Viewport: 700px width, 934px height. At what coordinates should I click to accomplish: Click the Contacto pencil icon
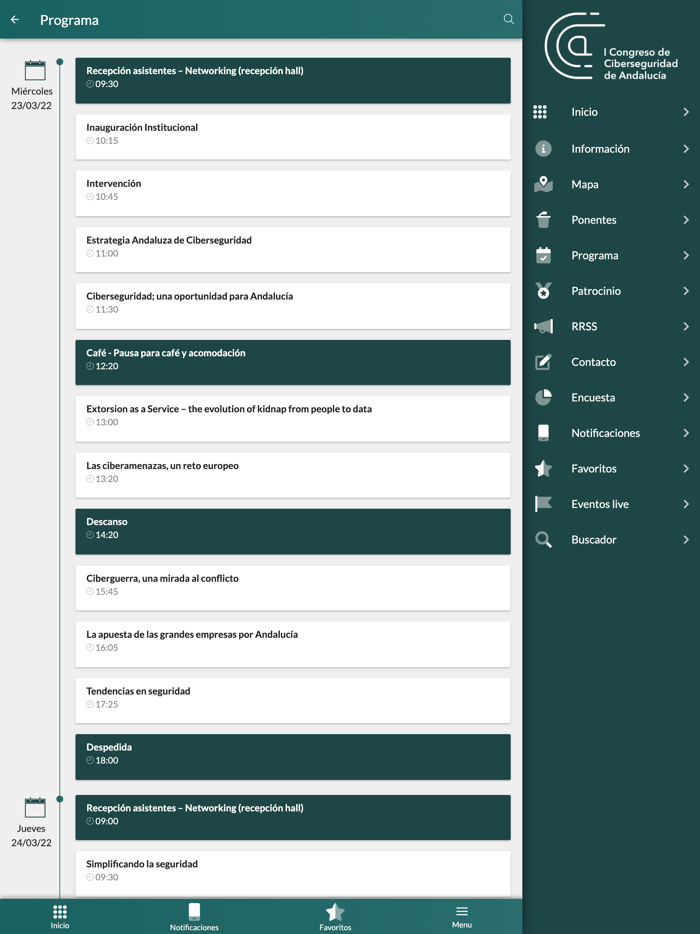pos(543,362)
